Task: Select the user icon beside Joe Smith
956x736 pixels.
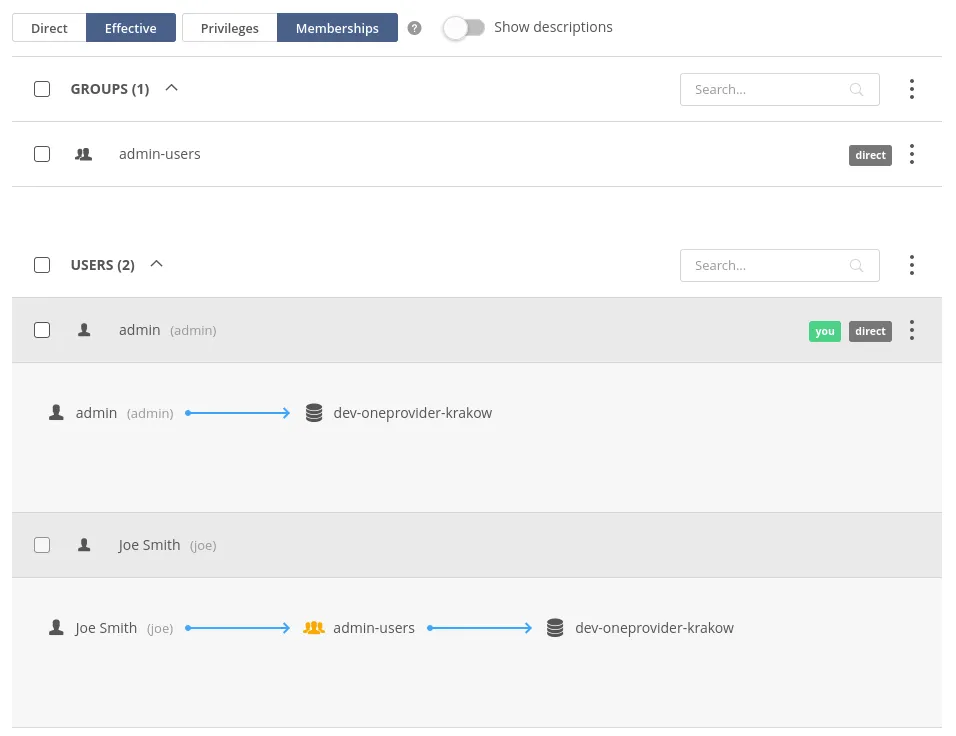Action: click(x=84, y=544)
